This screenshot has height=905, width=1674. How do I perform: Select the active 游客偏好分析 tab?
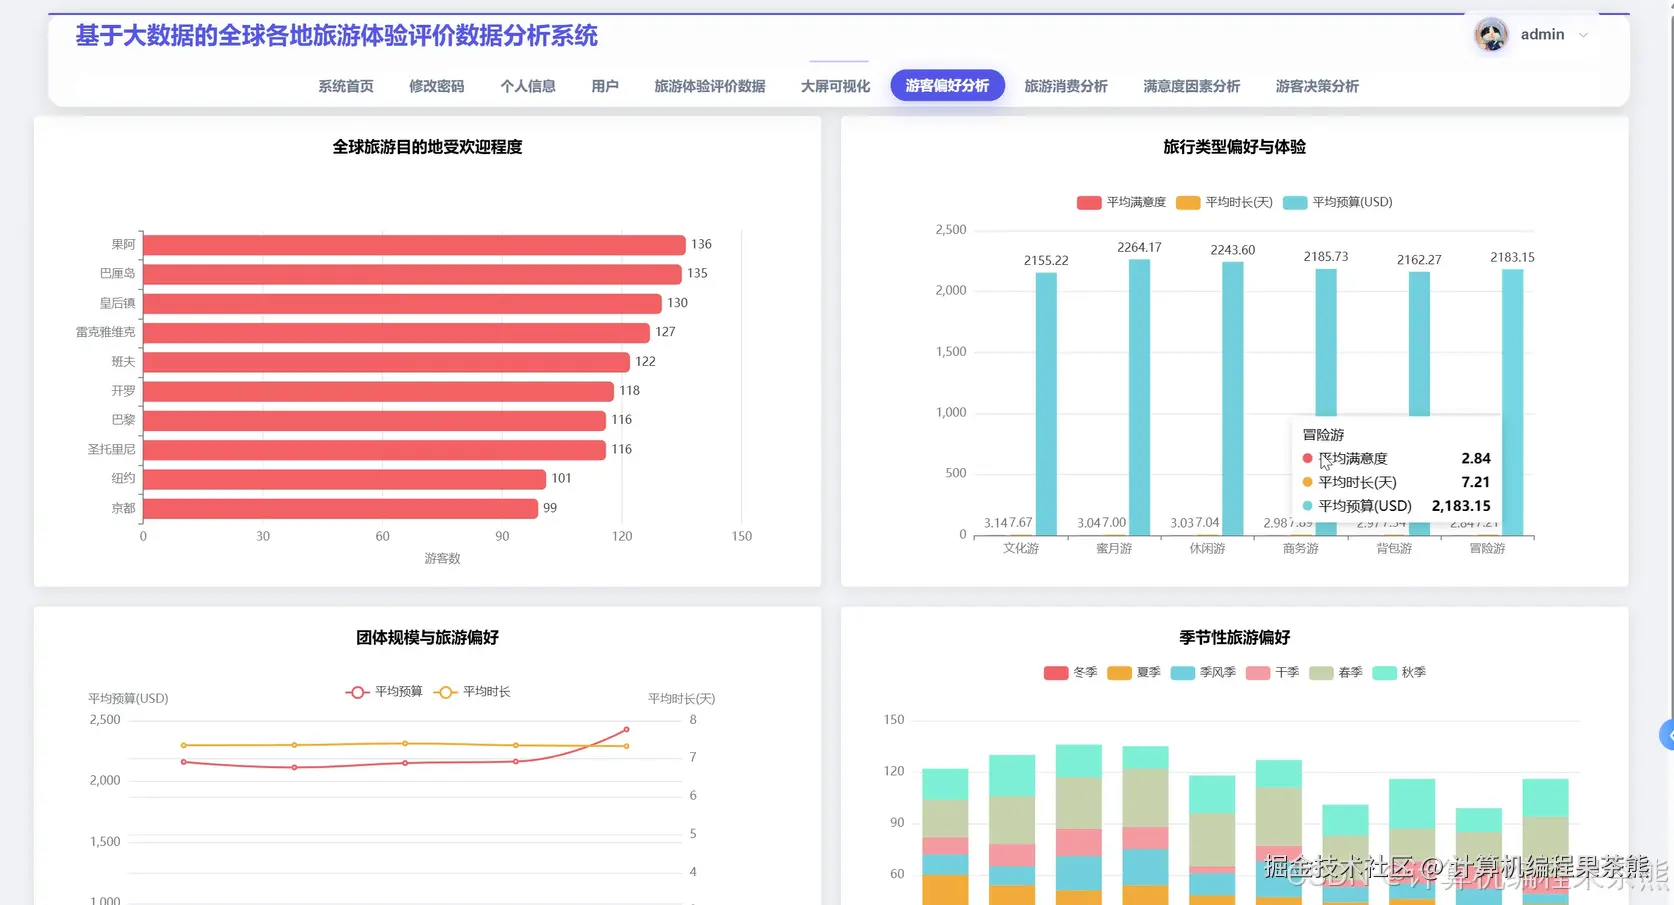(947, 86)
